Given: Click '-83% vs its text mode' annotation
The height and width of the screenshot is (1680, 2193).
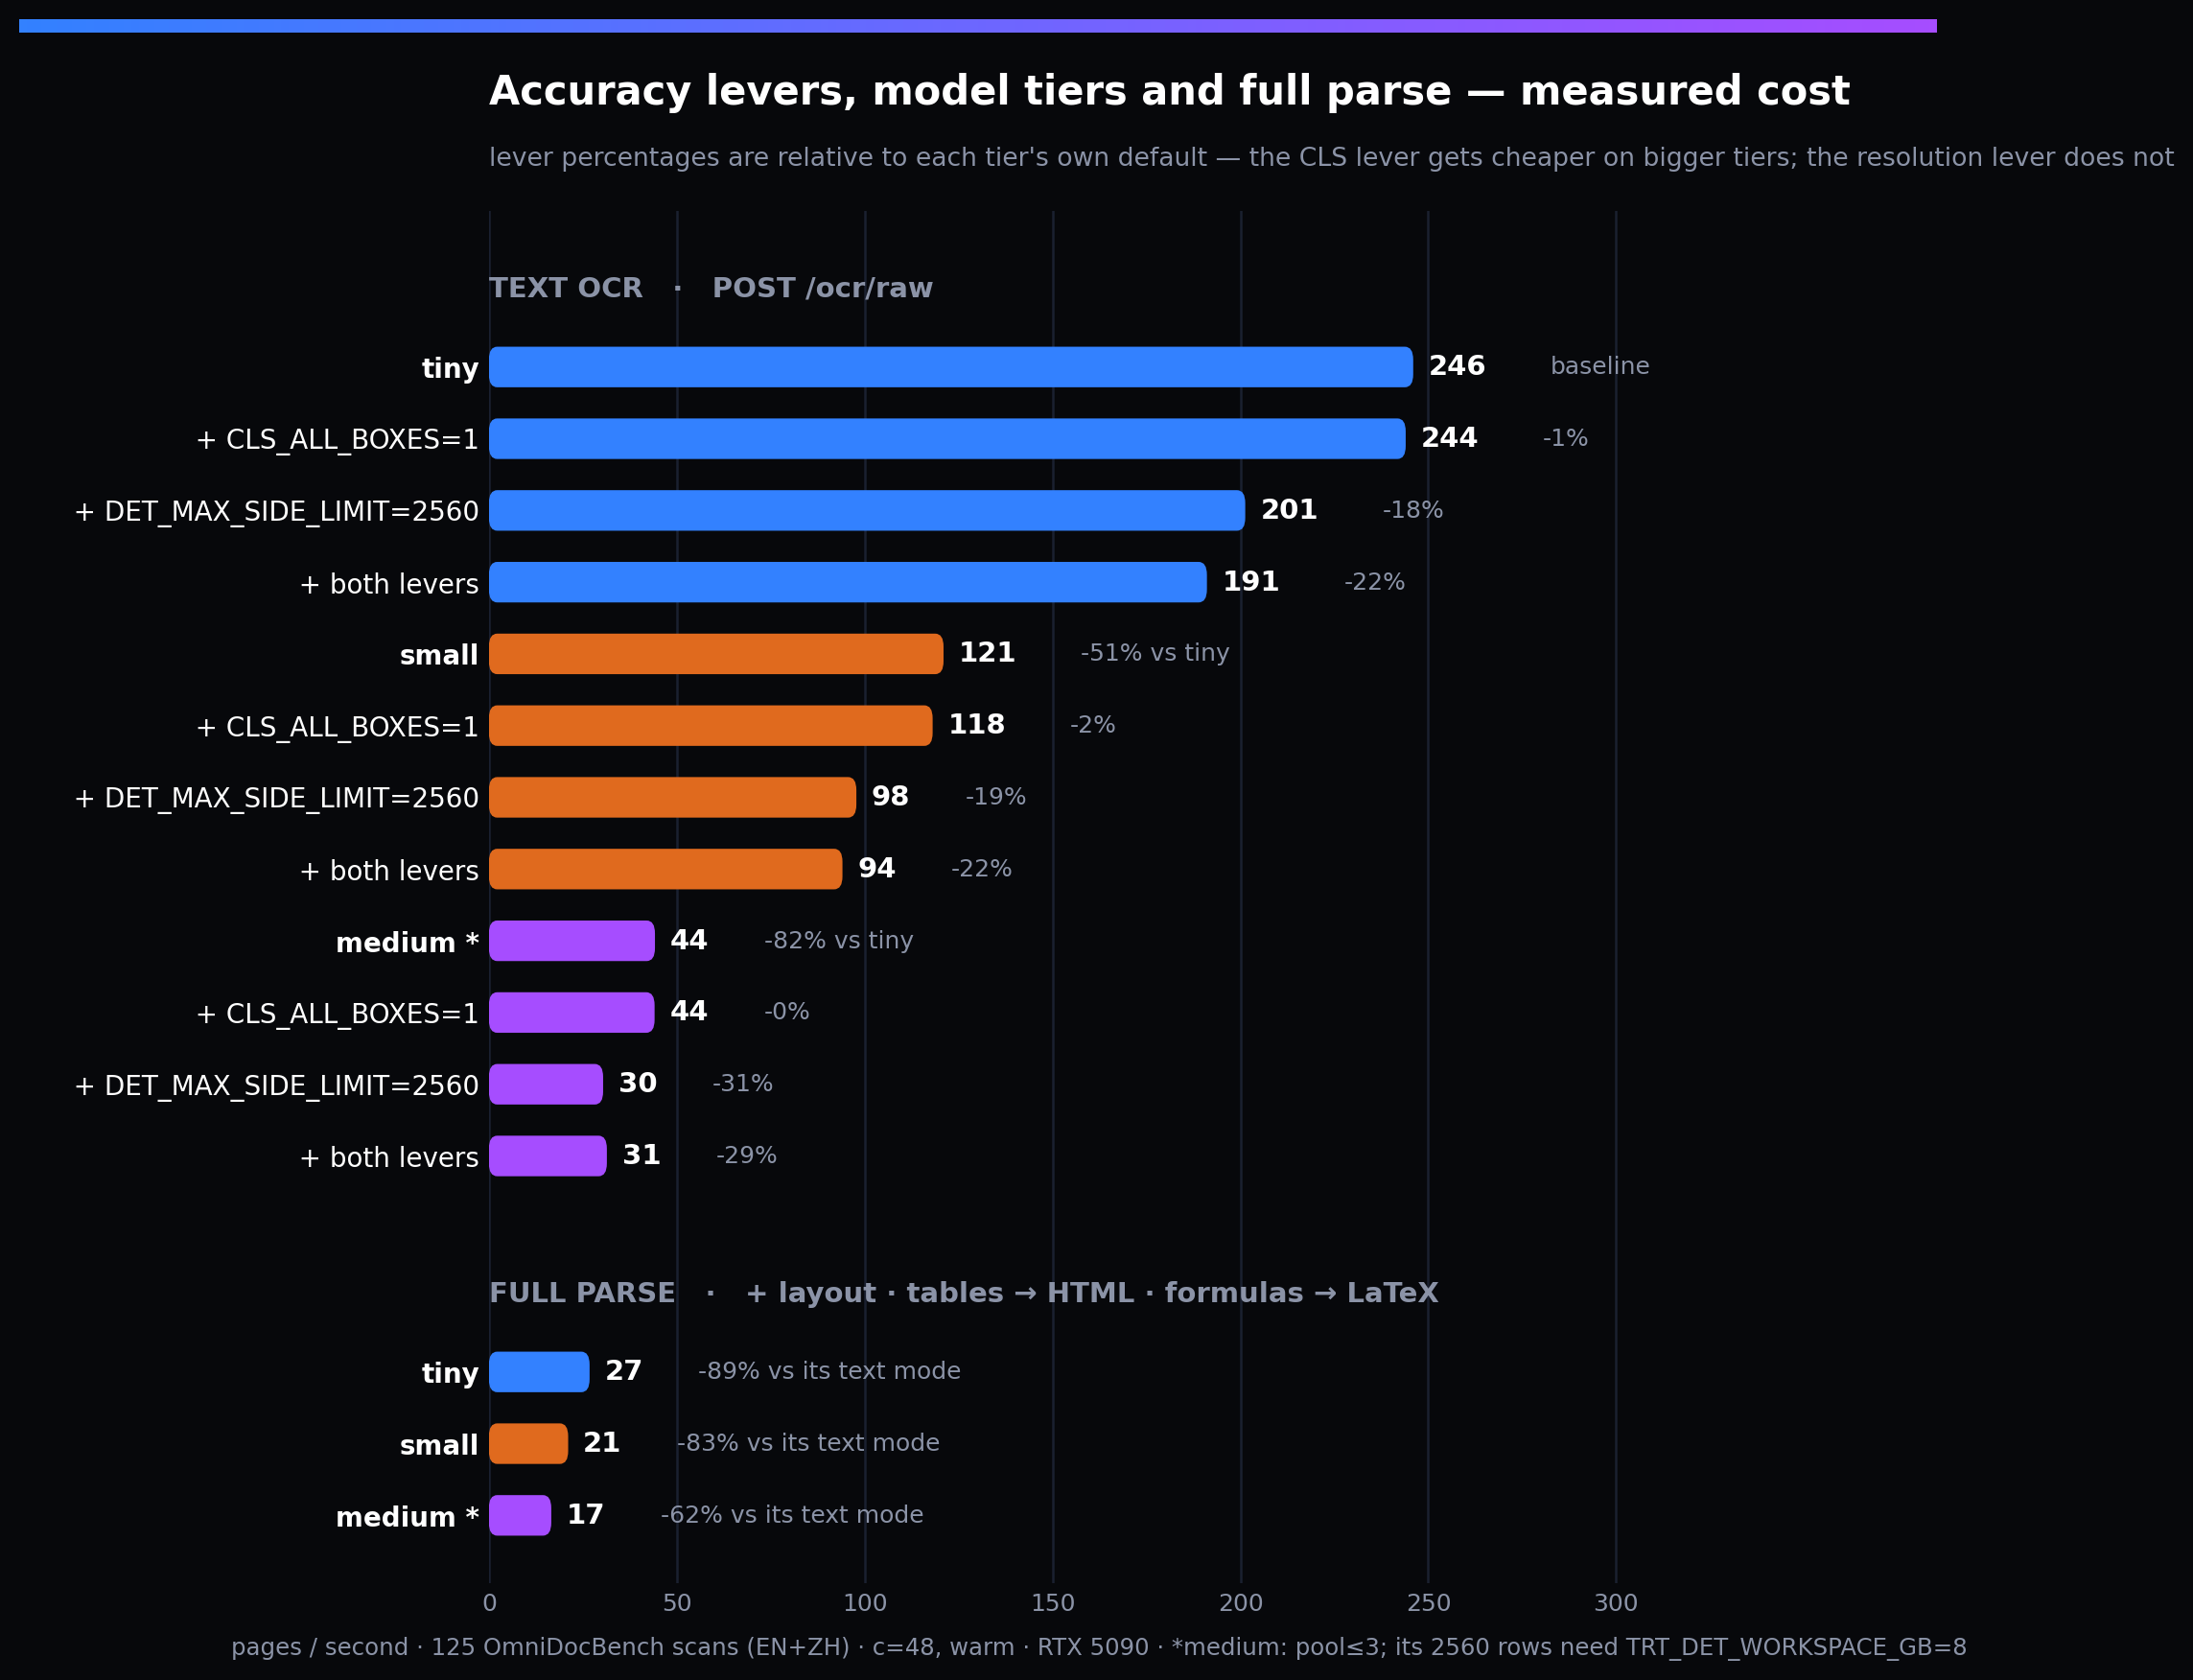Looking at the screenshot, I should point(808,1444).
